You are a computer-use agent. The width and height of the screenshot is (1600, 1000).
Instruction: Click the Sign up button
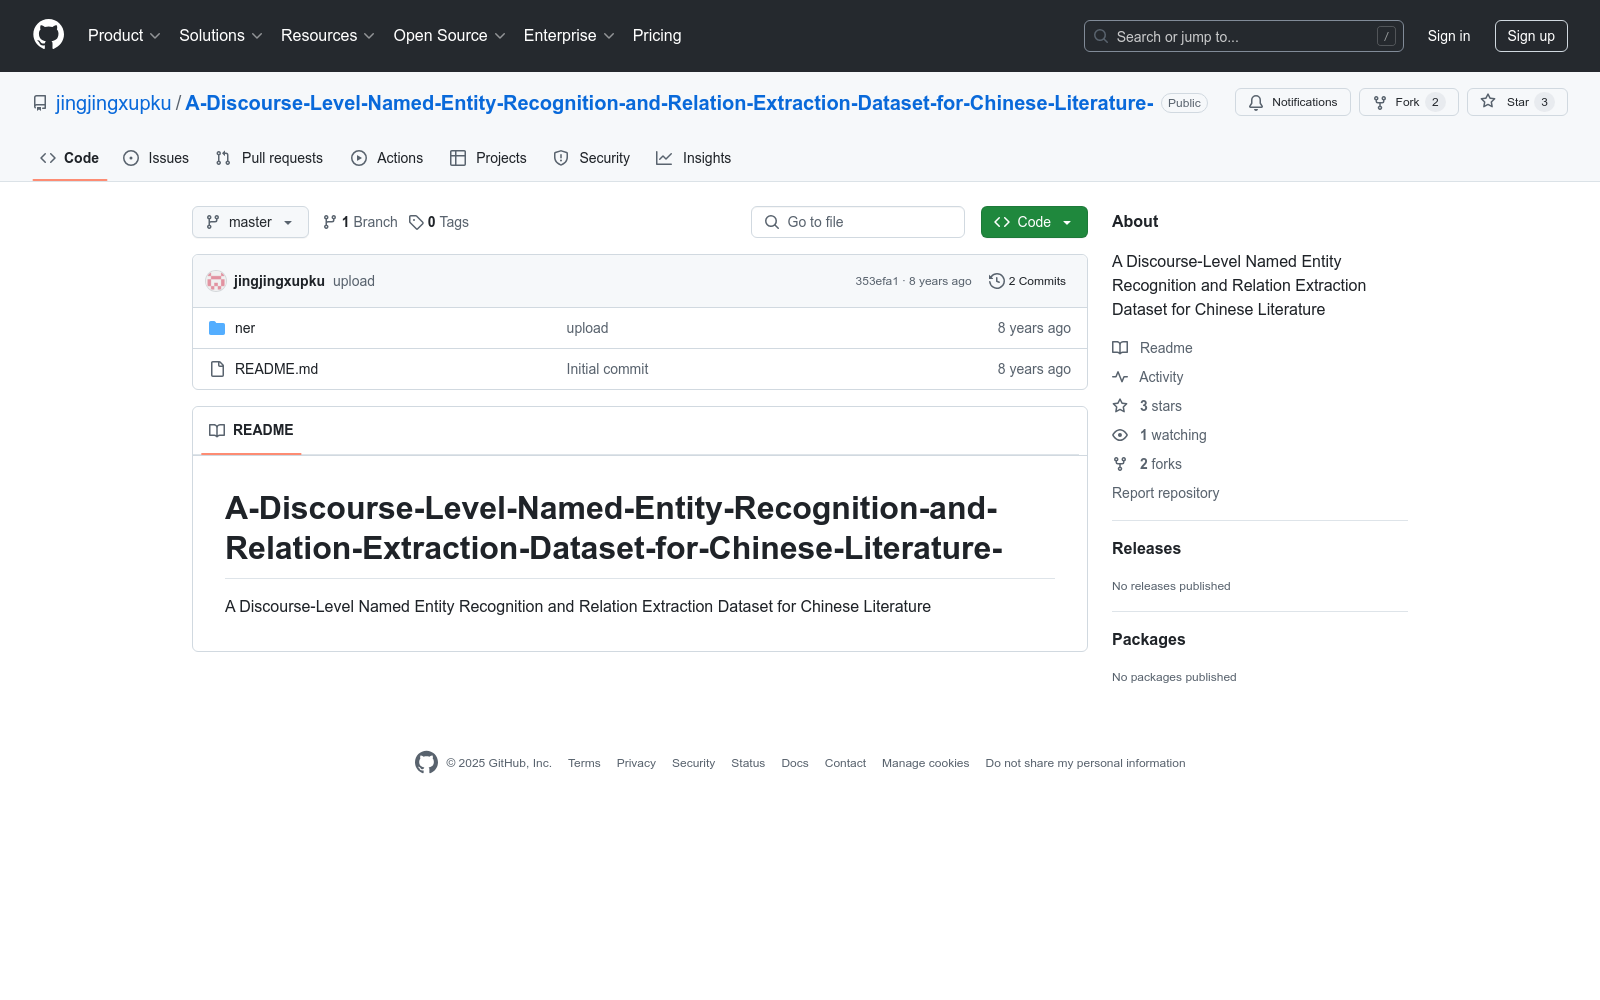pyautogui.click(x=1531, y=36)
